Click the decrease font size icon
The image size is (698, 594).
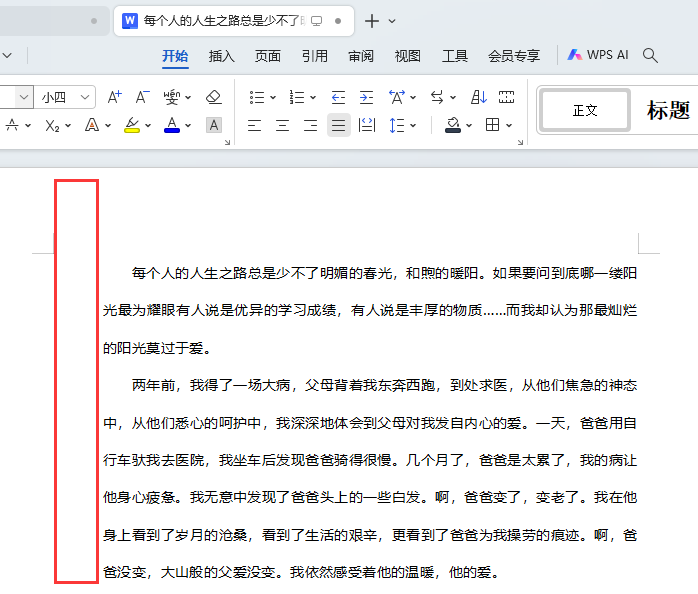pyautogui.click(x=142, y=97)
